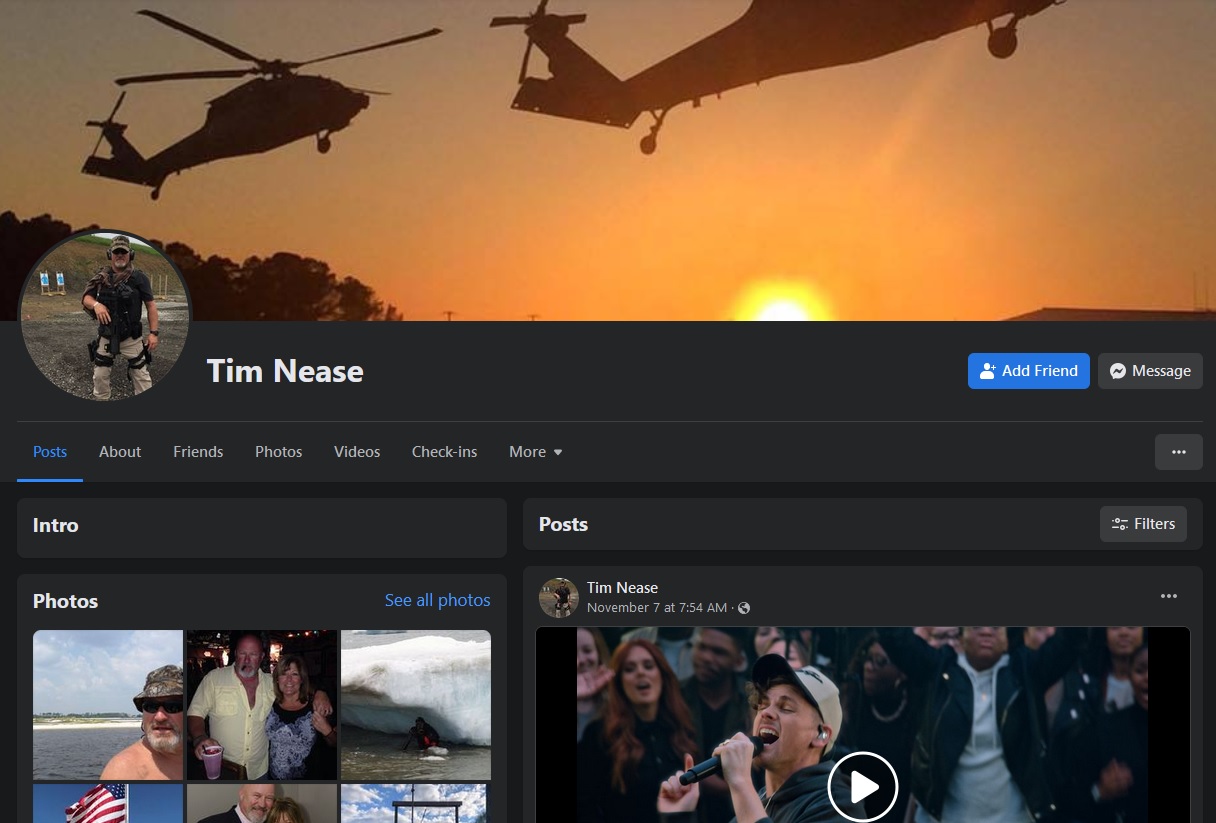Switch to the Friends tab

(x=198, y=452)
